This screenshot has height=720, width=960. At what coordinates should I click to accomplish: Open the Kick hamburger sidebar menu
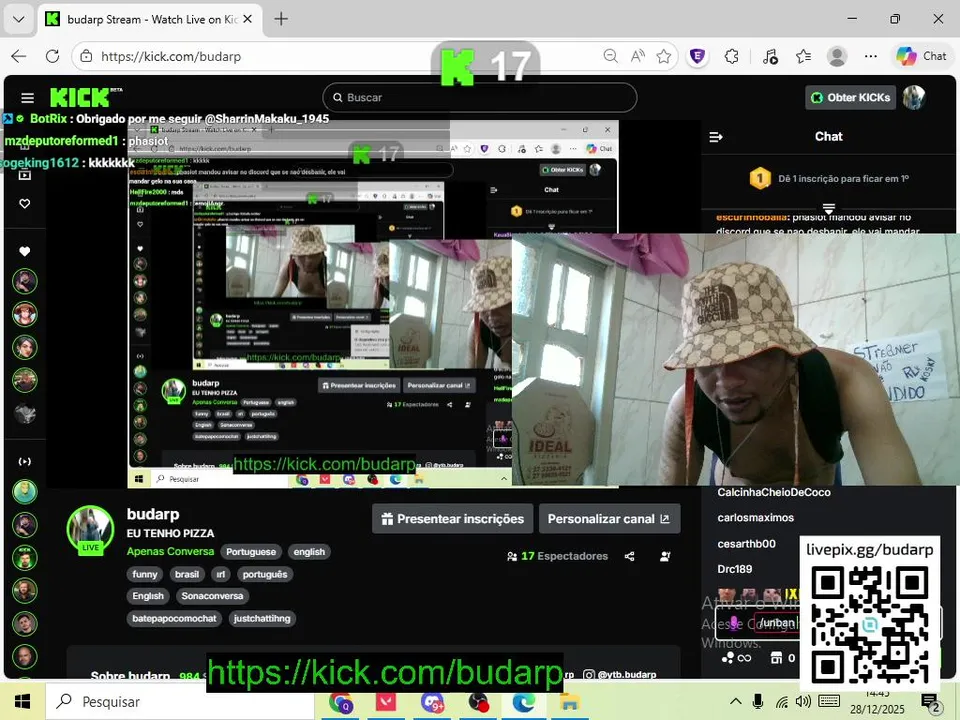click(27, 98)
